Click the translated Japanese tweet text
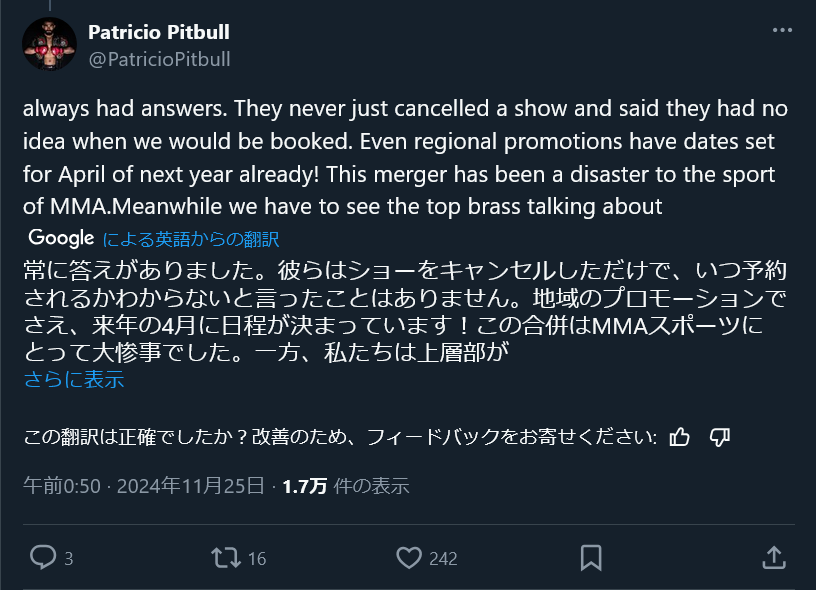 point(390,311)
